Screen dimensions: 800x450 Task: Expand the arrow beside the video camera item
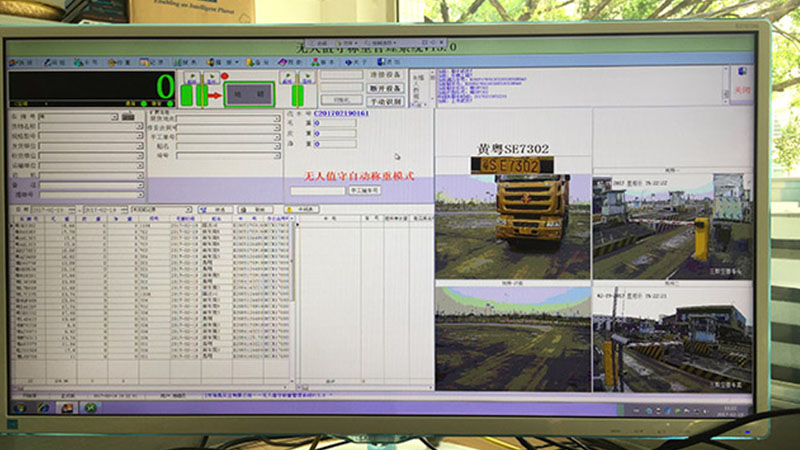(237, 62)
